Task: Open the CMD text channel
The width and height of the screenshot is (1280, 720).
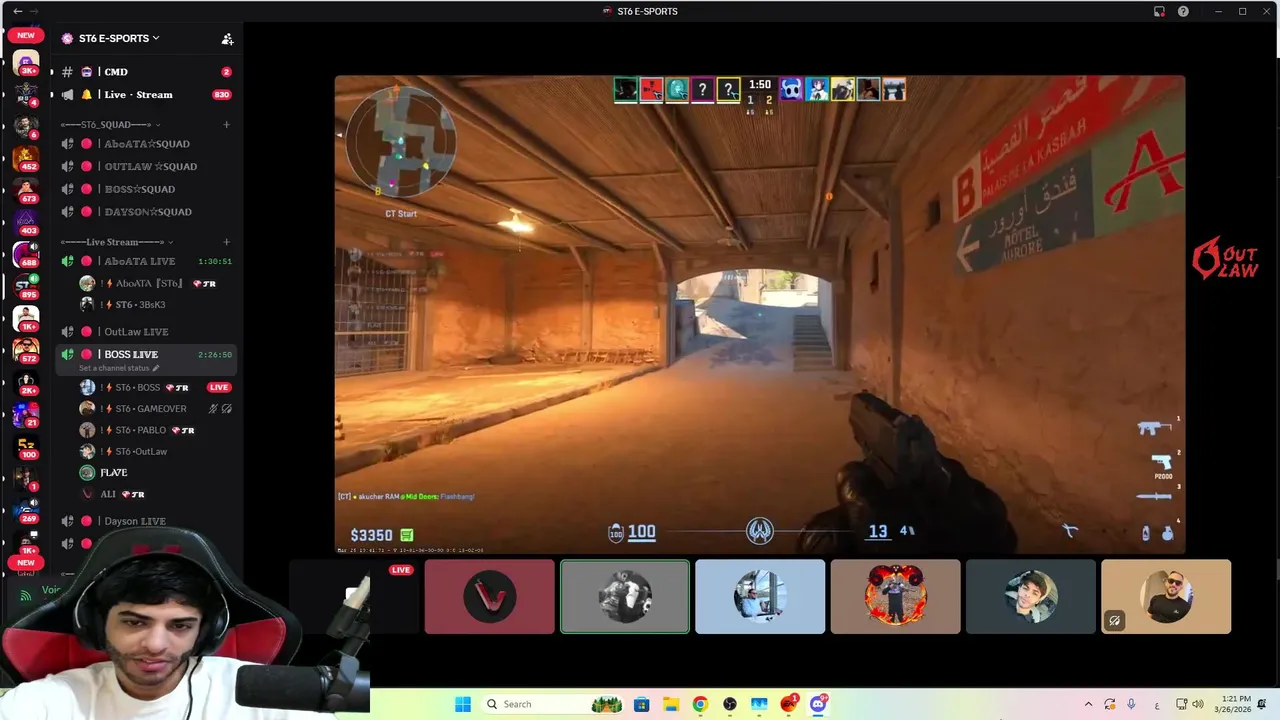Action: point(146,72)
